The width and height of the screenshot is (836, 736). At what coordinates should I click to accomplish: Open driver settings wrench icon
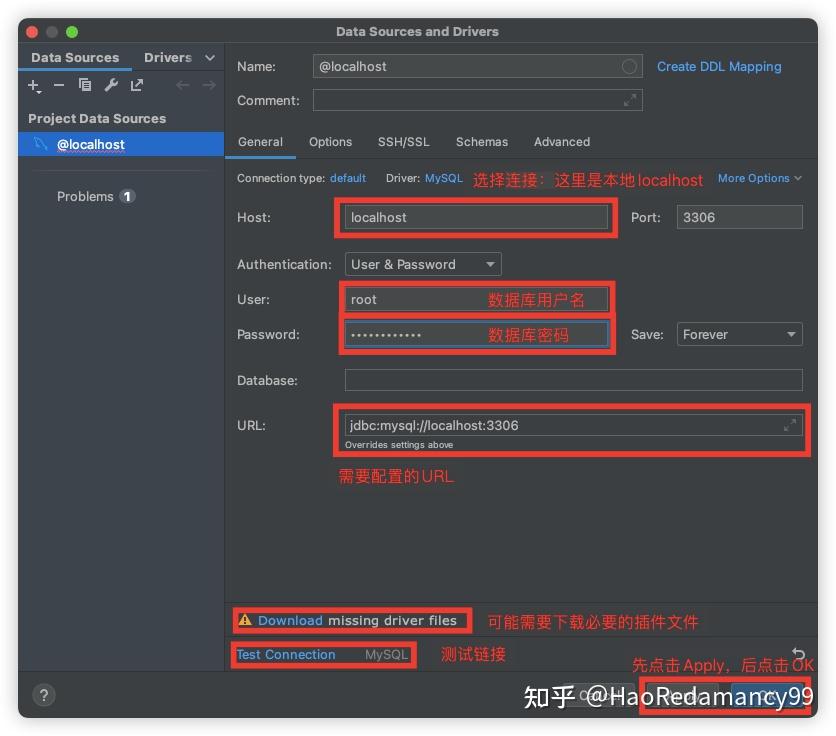pos(111,85)
